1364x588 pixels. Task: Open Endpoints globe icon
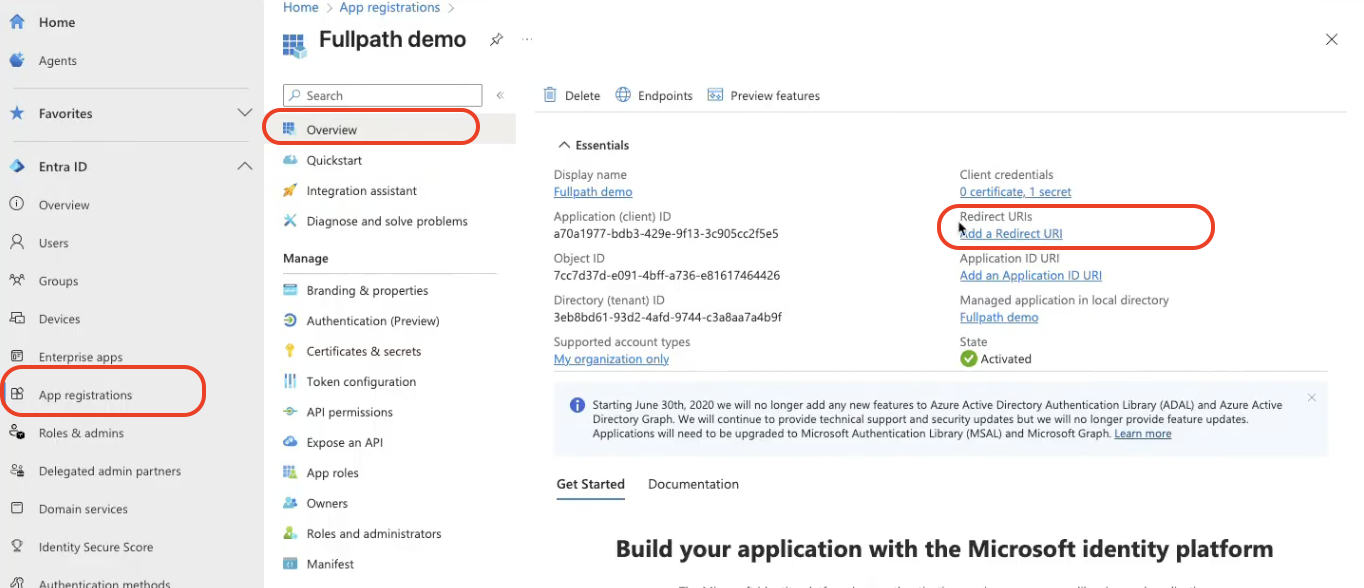click(623, 95)
